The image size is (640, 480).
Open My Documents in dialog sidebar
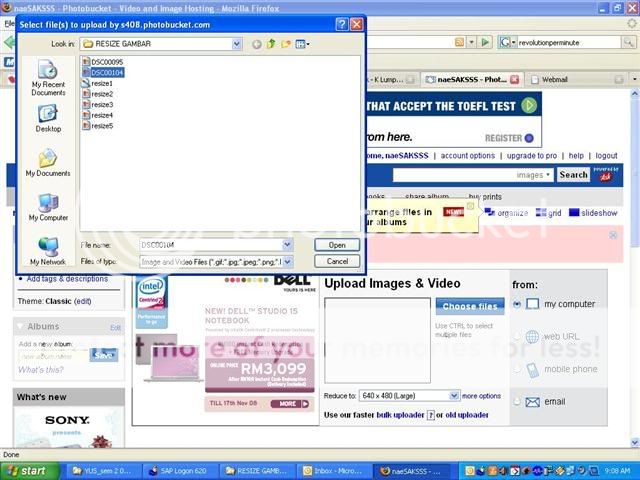(48, 163)
